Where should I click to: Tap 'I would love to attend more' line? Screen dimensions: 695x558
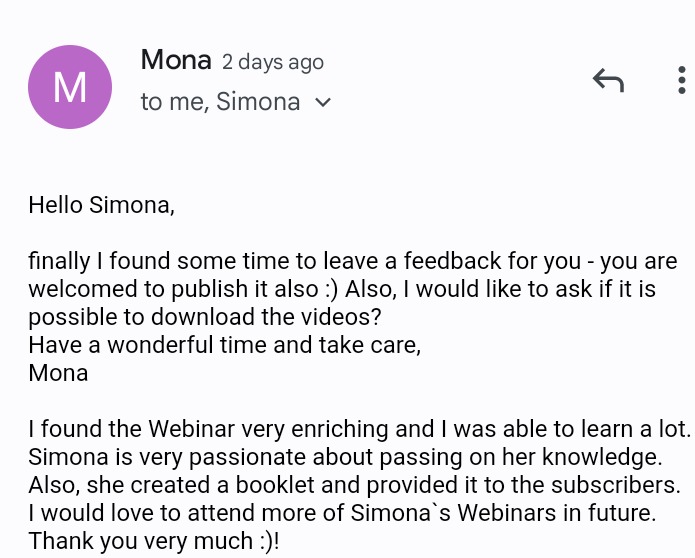(x=342, y=513)
